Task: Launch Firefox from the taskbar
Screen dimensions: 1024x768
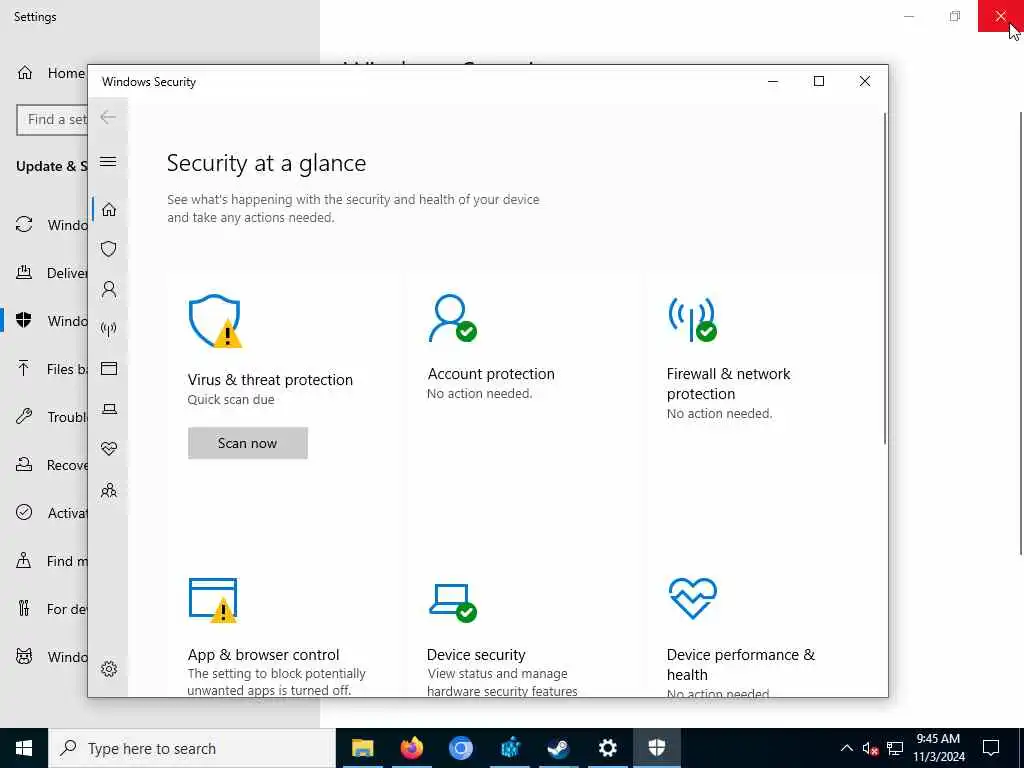Action: [x=411, y=748]
